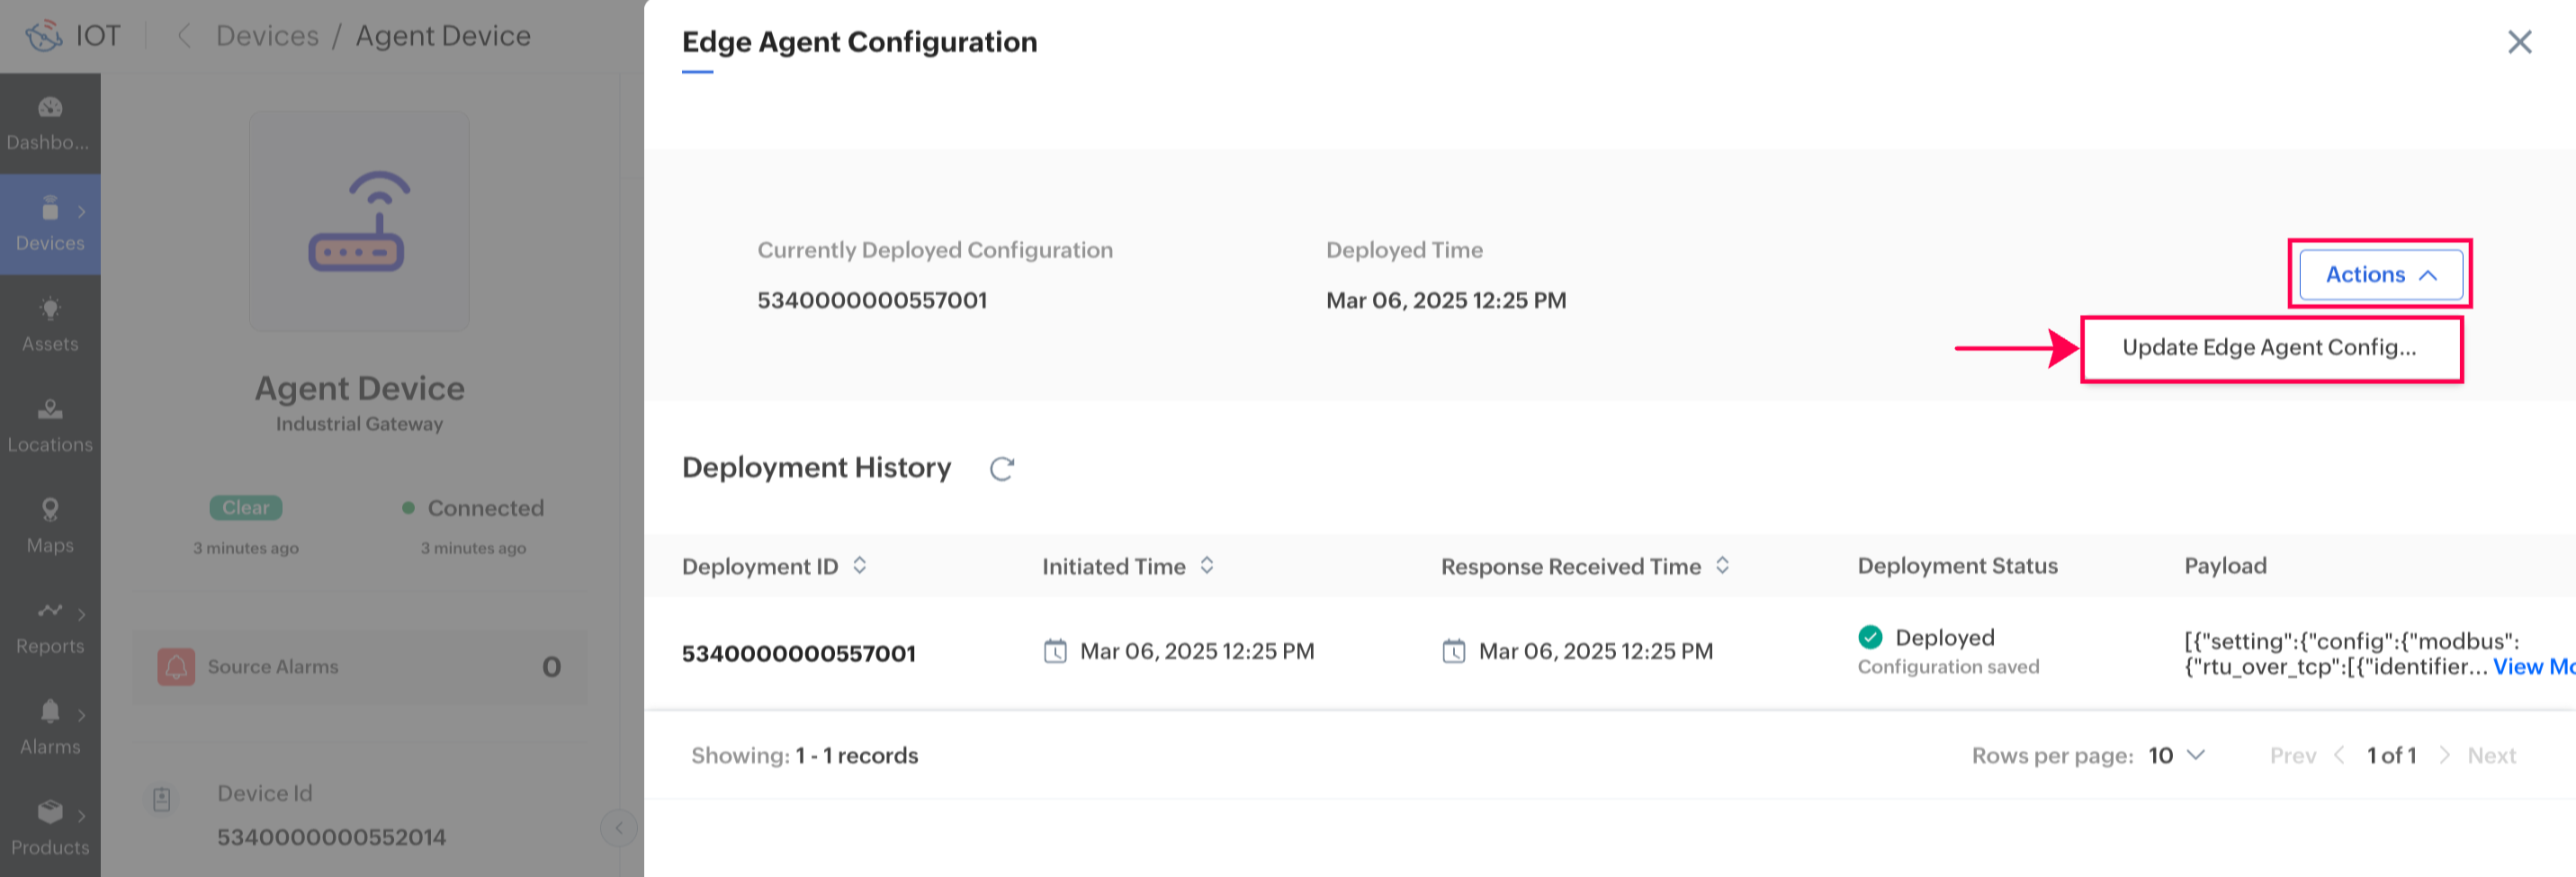Collapse the Actions dropdown button
The image size is (2576, 877).
point(2380,275)
